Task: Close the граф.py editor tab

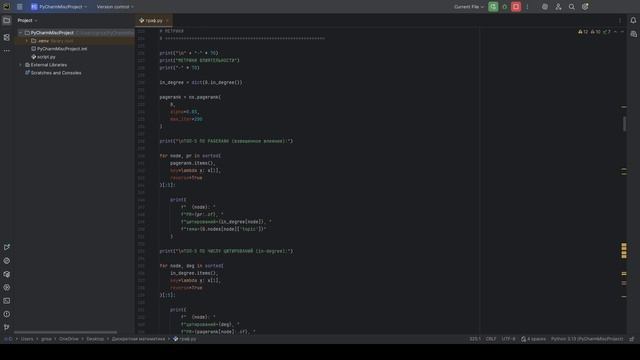Action: 167,20
